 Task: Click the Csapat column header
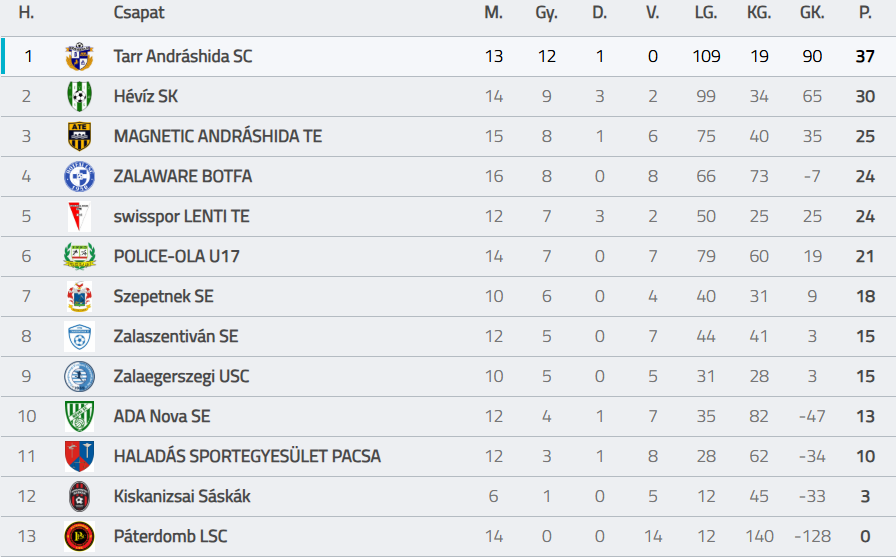[x=139, y=13]
